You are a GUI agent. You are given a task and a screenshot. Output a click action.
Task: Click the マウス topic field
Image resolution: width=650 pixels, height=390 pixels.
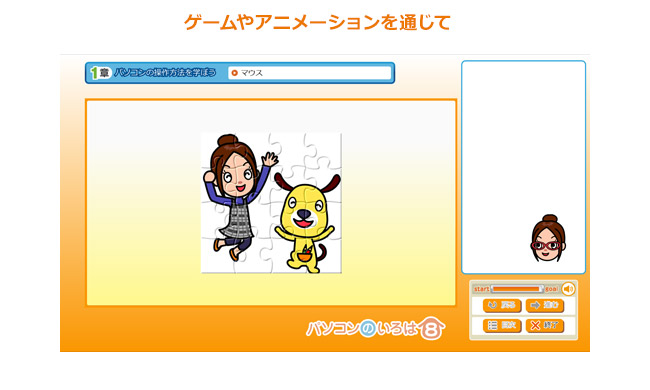tap(310, 73)
